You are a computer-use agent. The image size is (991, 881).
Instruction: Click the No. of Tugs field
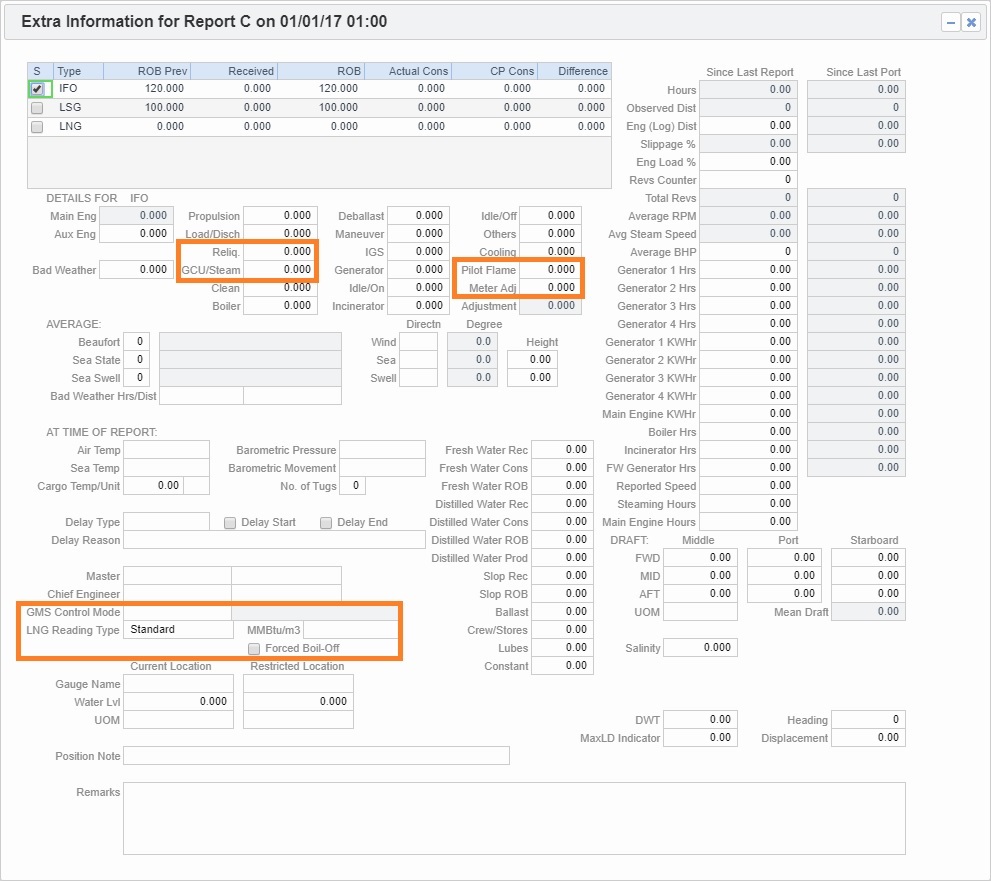coord(352,486)
